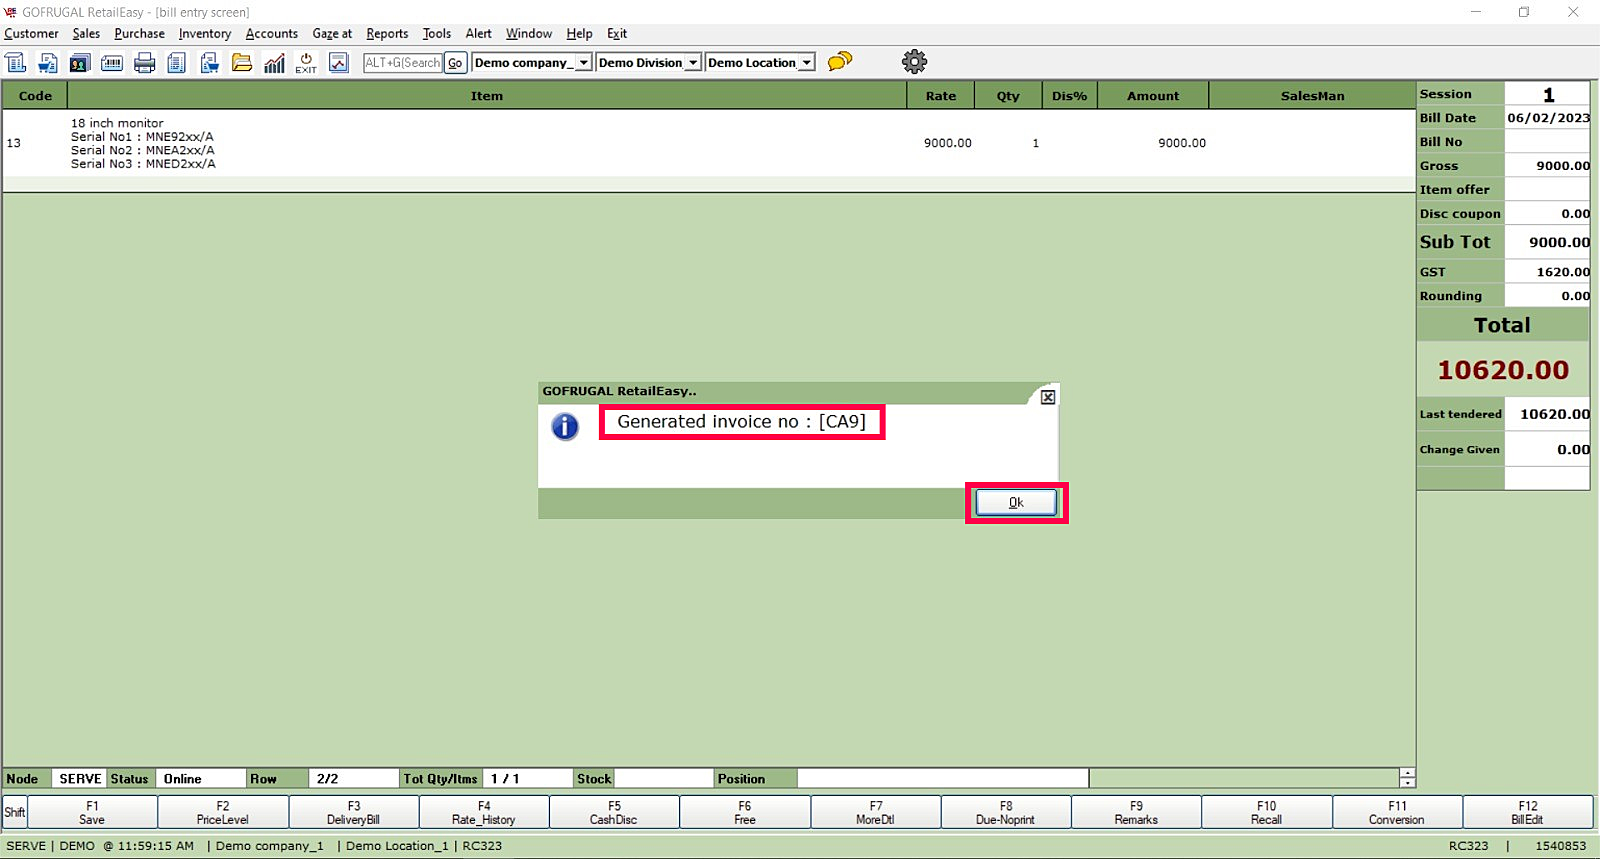Image resolution: width=1600 pixels, height=859 pixels.
Task: Click the SalesMan column header
Action: click(1312, 96)
